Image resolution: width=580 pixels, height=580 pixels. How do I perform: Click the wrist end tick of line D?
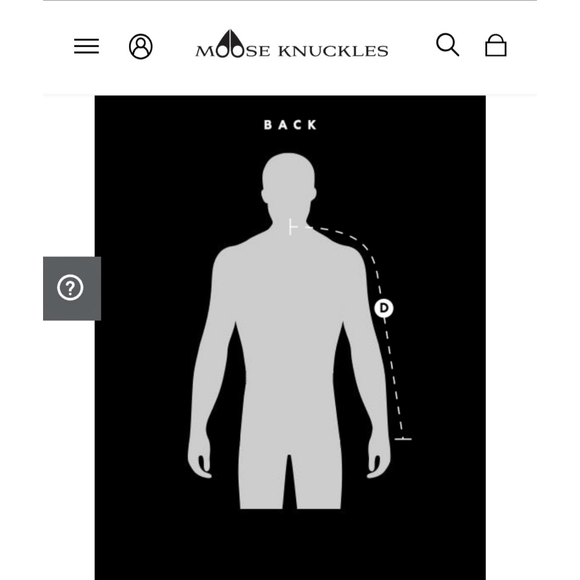point(403,439)
